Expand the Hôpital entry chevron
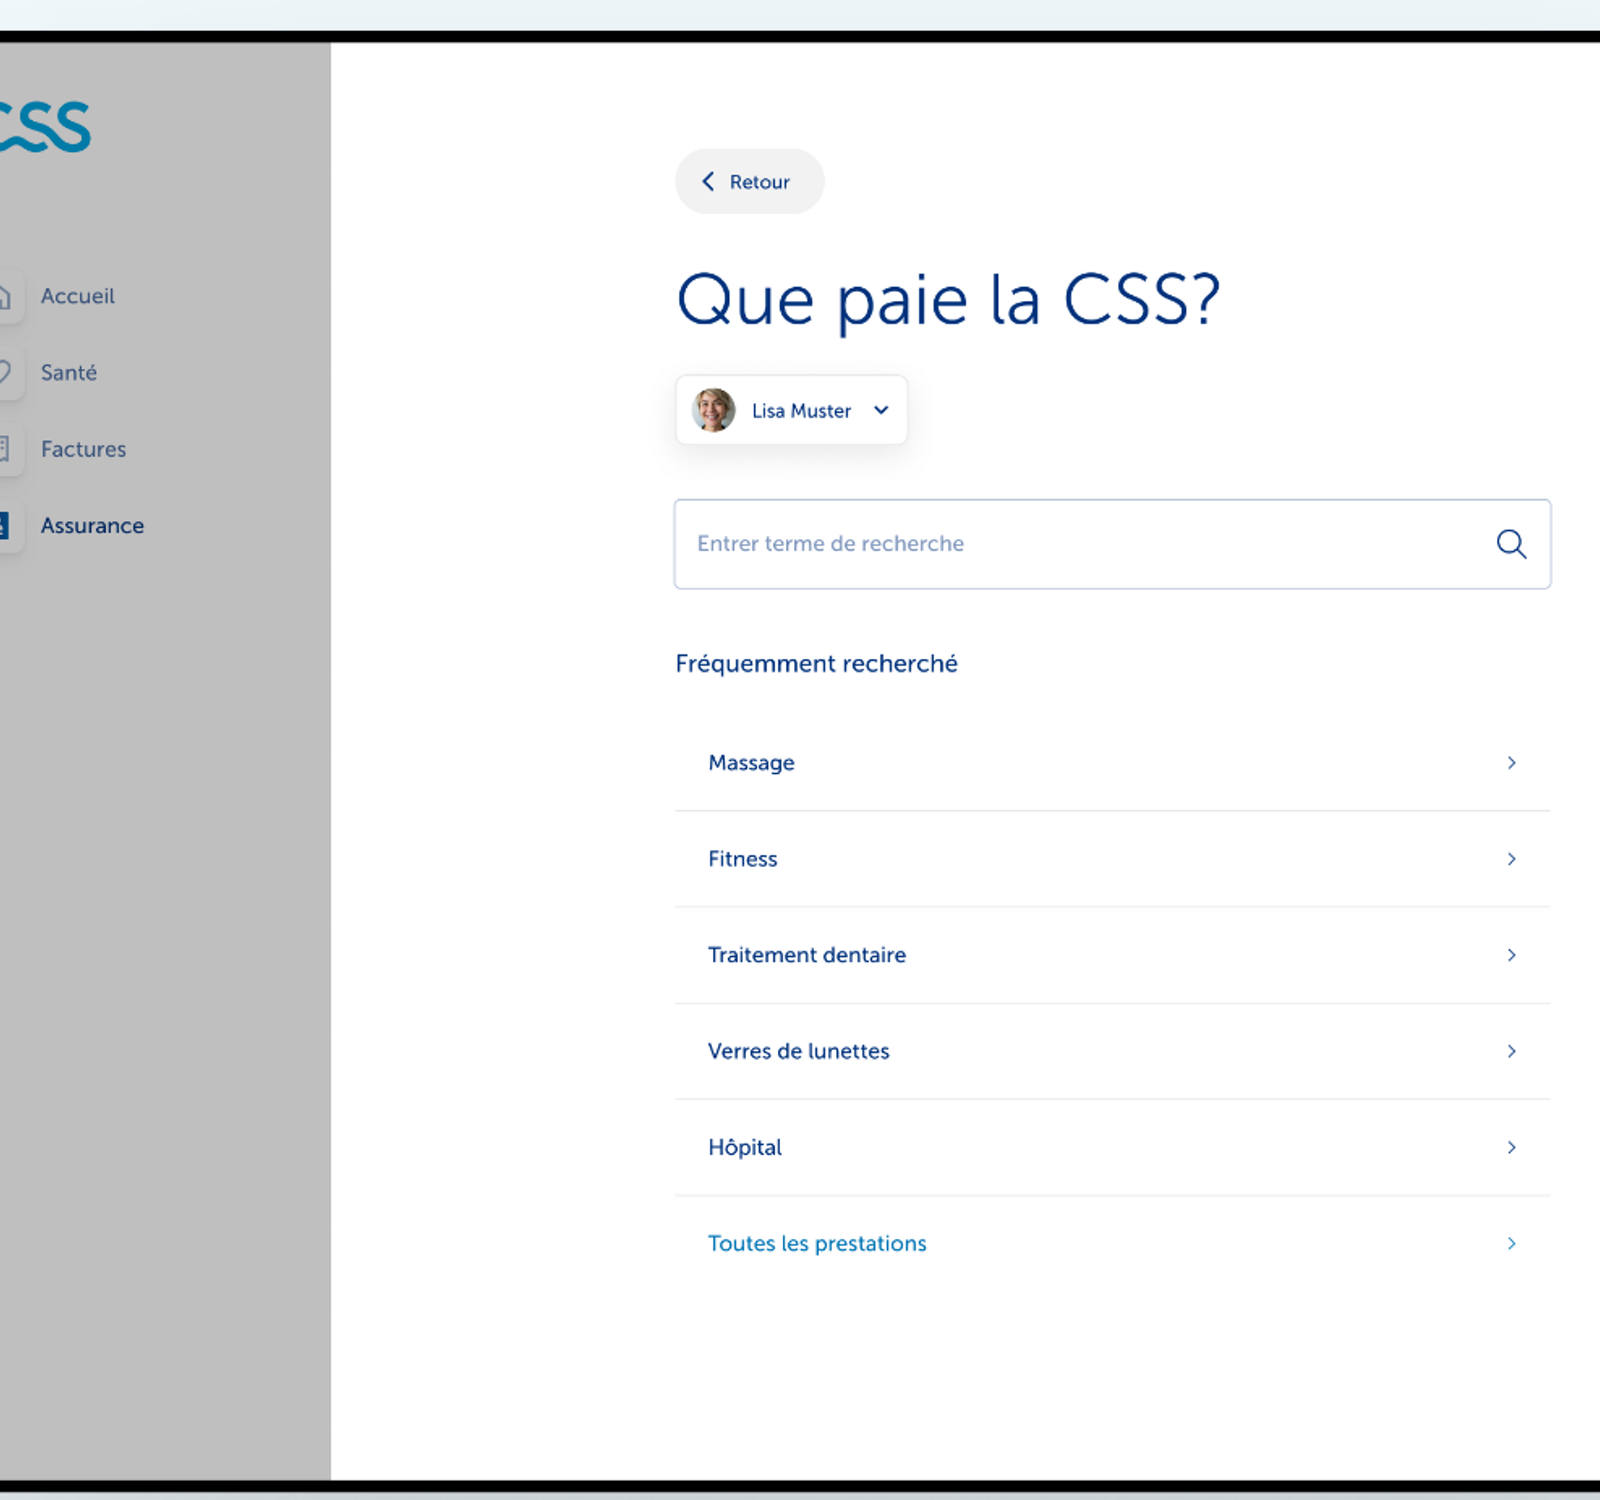 point(1511,1147)
